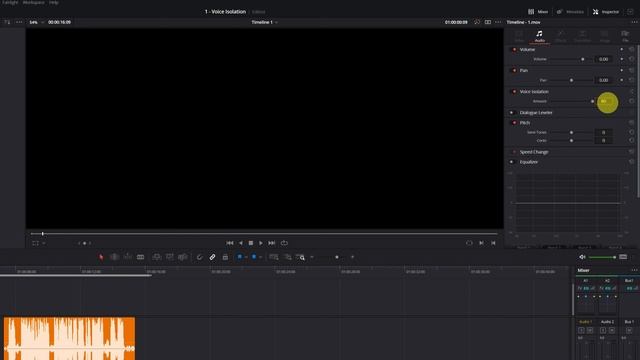Reset the Volume section

click(631, 49)
